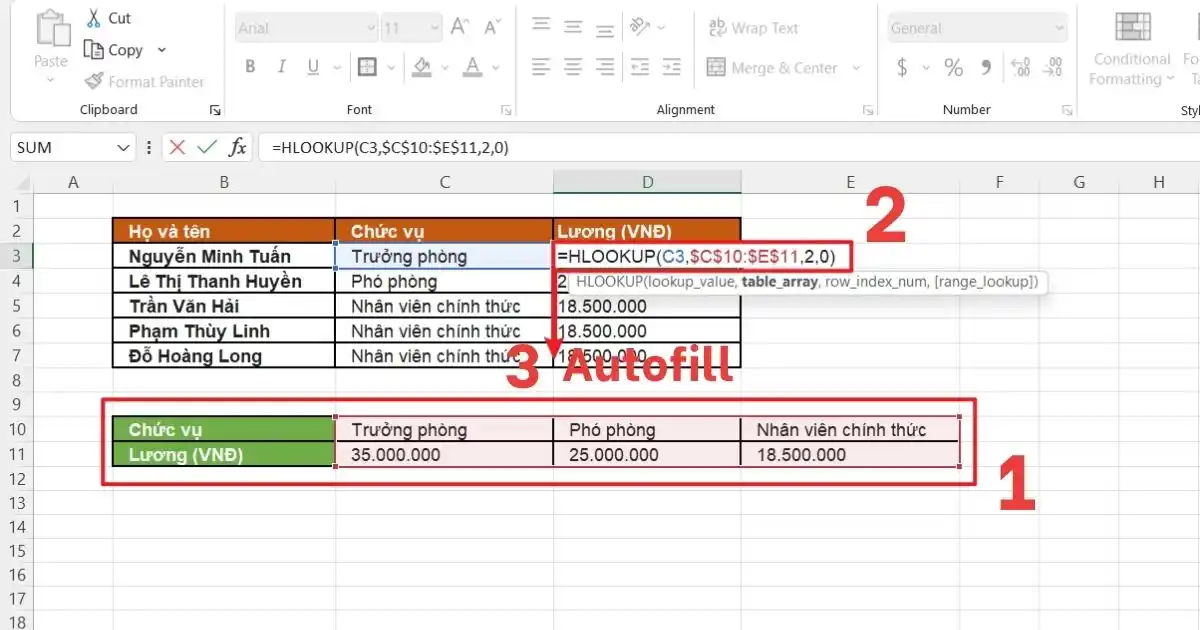Apply Comma Style format

986,67
